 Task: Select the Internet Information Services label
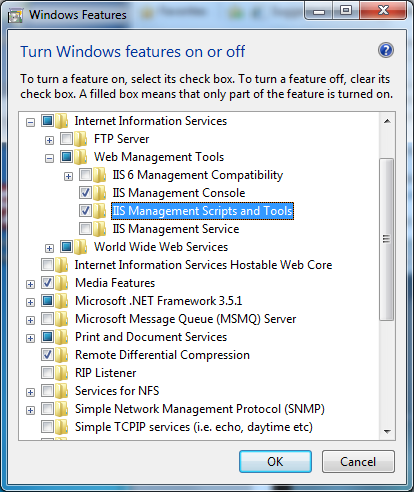click(151, 121)
